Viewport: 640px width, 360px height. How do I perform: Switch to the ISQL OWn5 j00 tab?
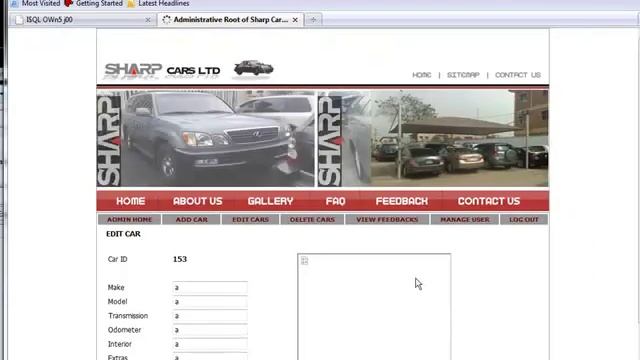click(83, 20)
